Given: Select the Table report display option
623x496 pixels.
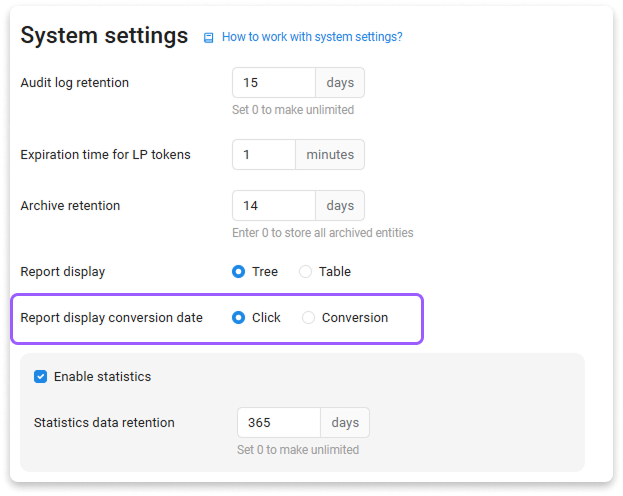Looking at the screenshot, I should tap(306, 271).
